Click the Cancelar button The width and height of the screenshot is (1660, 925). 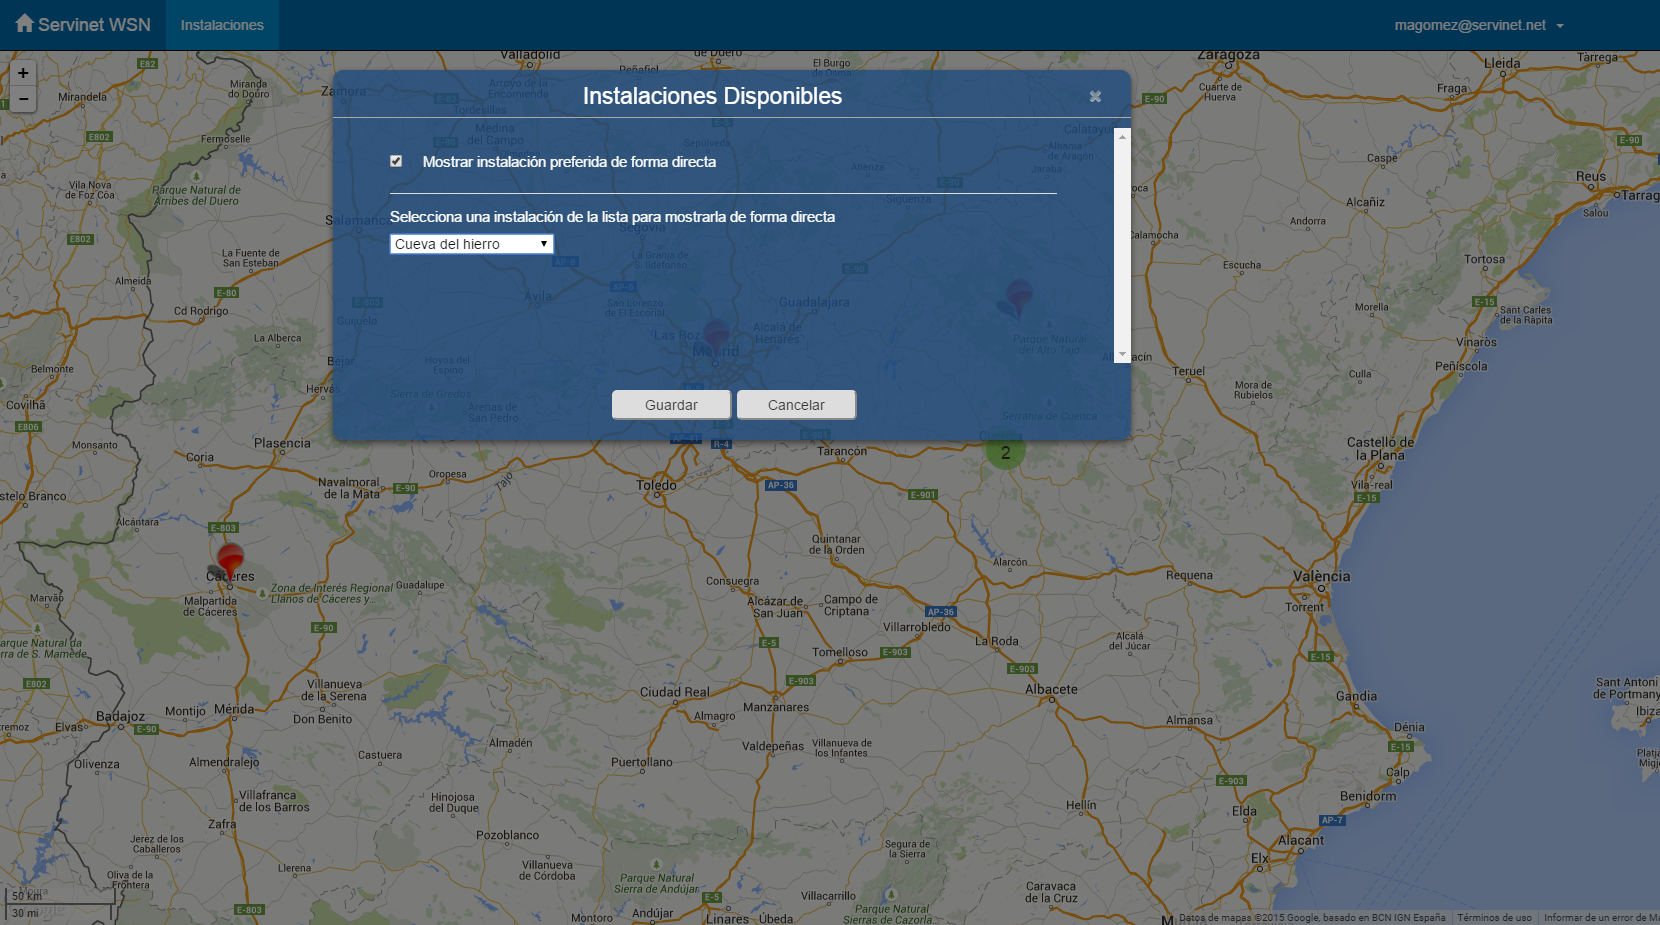(x=796, y=405)
